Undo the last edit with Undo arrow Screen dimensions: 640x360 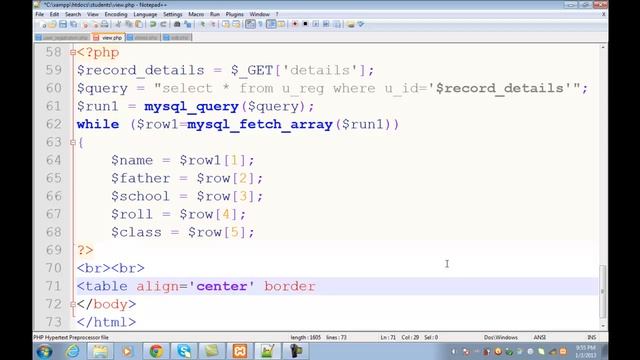click(153, 24)
